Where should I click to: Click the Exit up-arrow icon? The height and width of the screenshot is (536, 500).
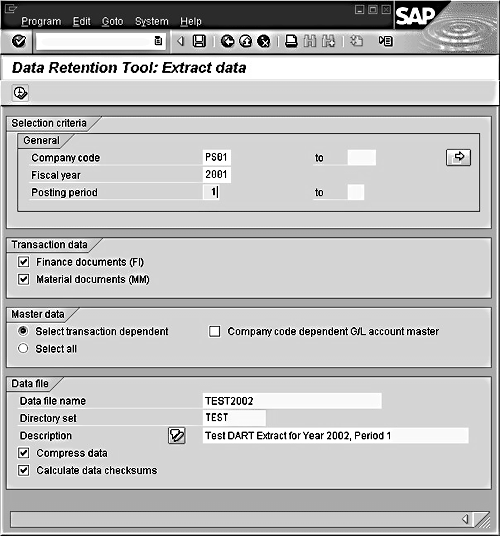[x=246, y=41]
